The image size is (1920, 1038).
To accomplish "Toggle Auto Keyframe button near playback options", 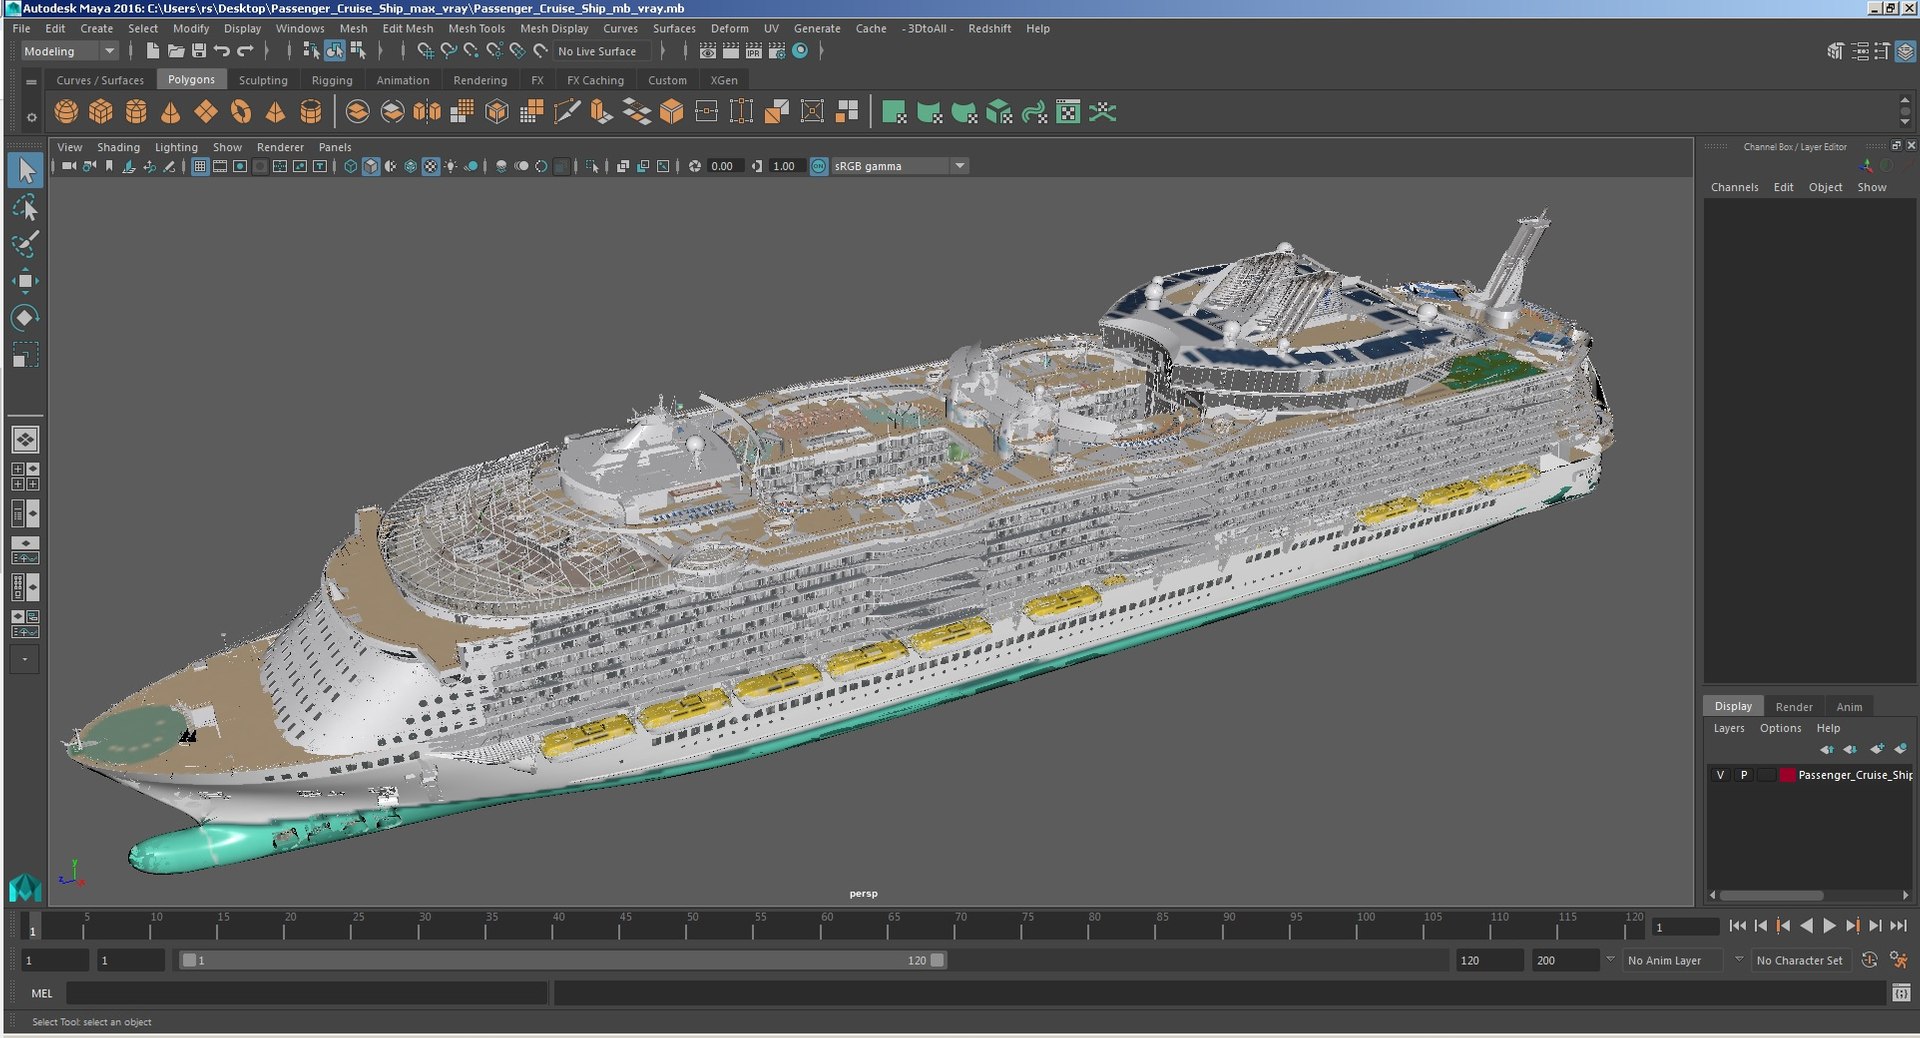I will coord(1870,960).
